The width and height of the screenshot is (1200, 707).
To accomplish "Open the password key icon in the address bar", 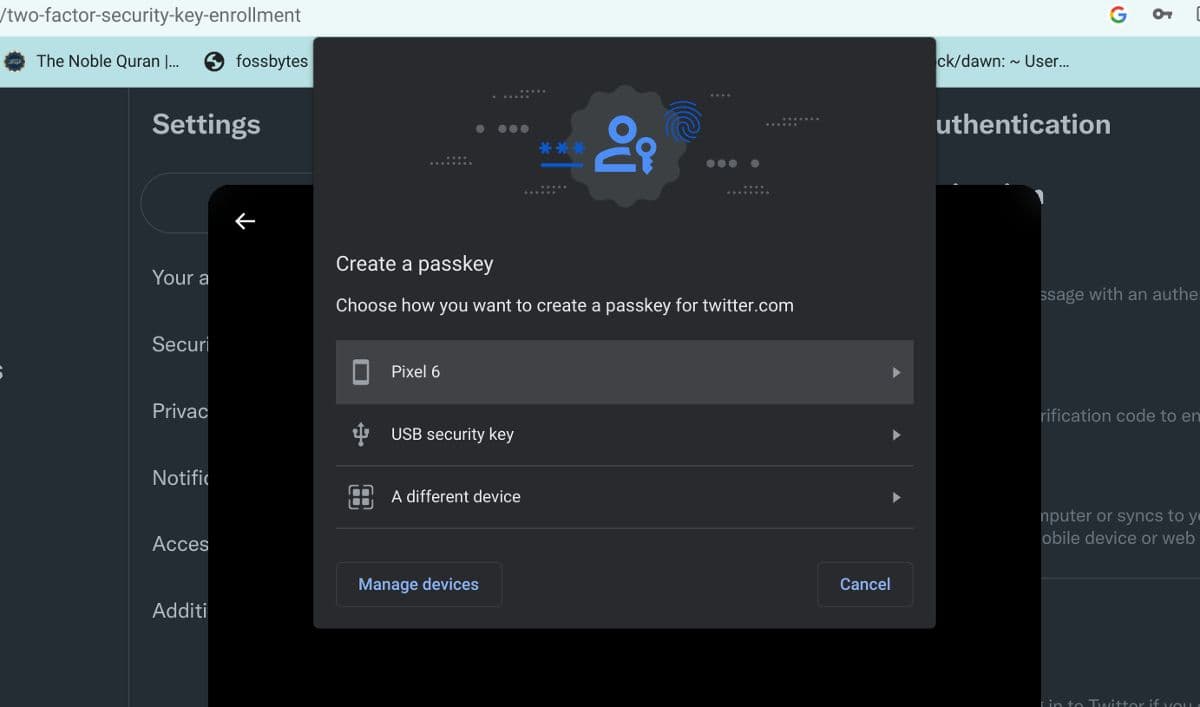I will [x=1162, y=15].
